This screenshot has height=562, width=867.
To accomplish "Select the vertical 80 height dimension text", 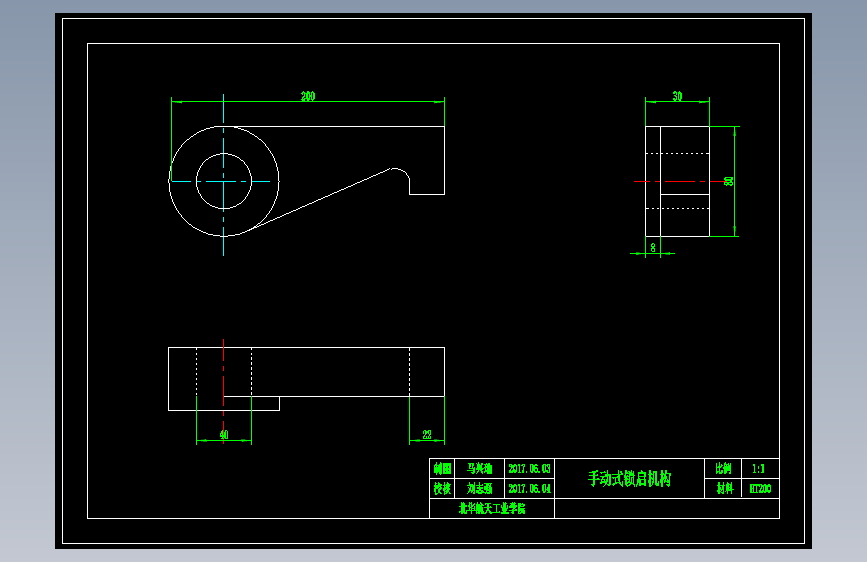I will 729,181.
